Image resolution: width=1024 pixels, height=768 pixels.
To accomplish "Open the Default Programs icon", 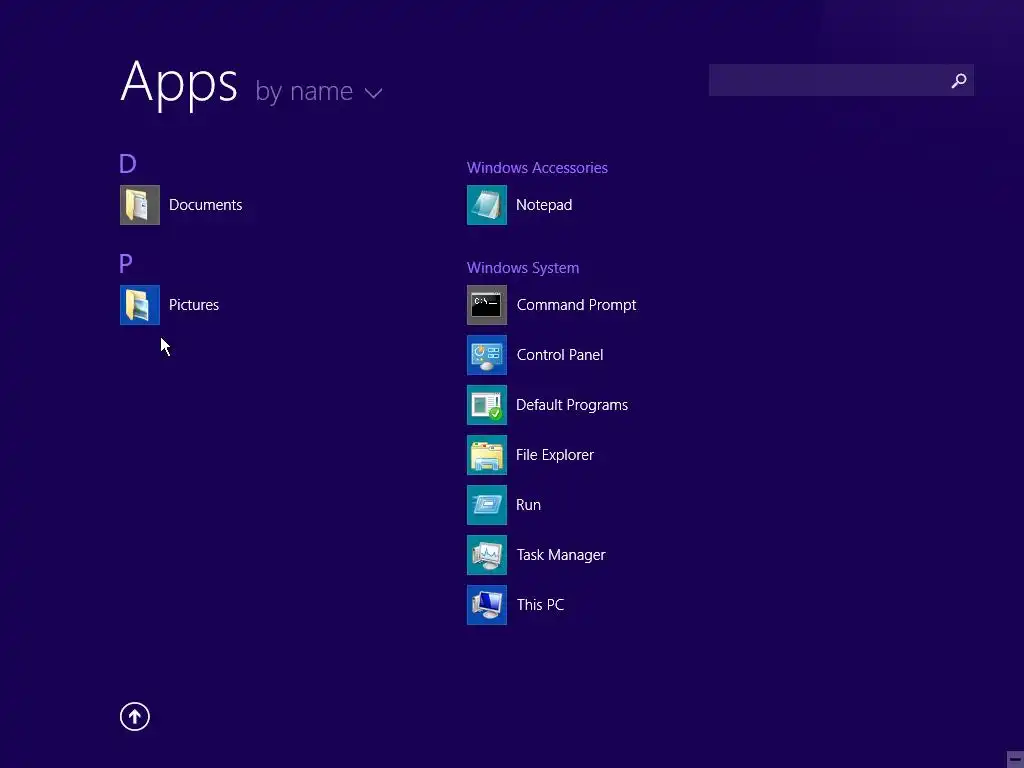I will point(487,405).
